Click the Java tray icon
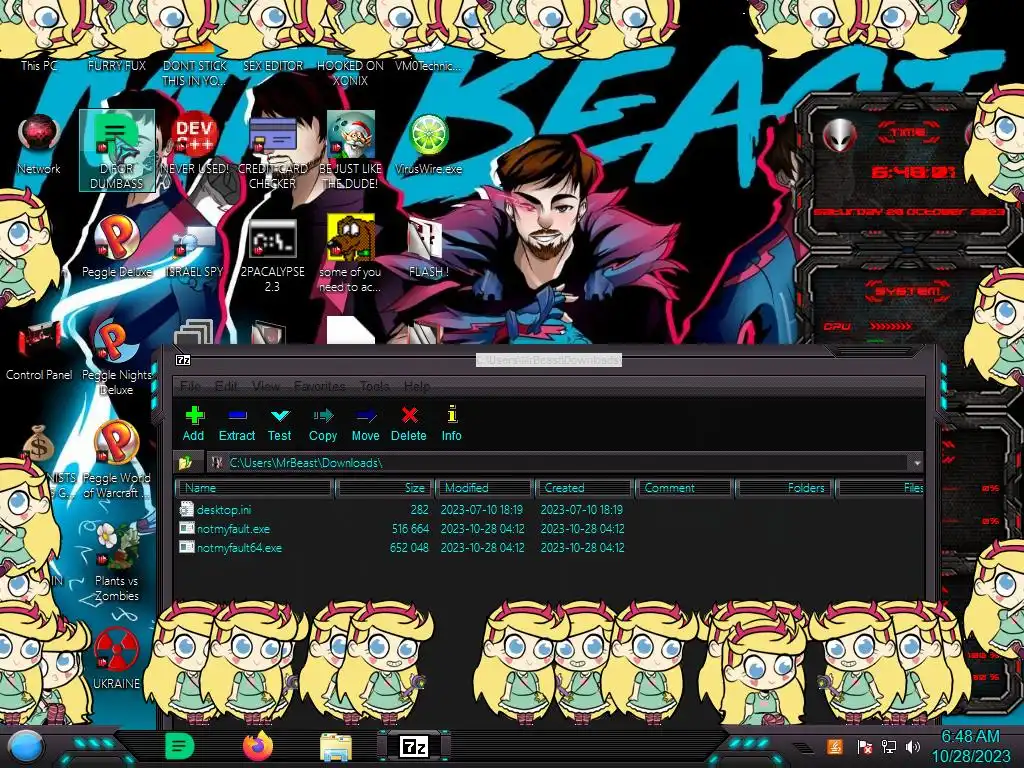1024x768 pixels. point(835,746)
